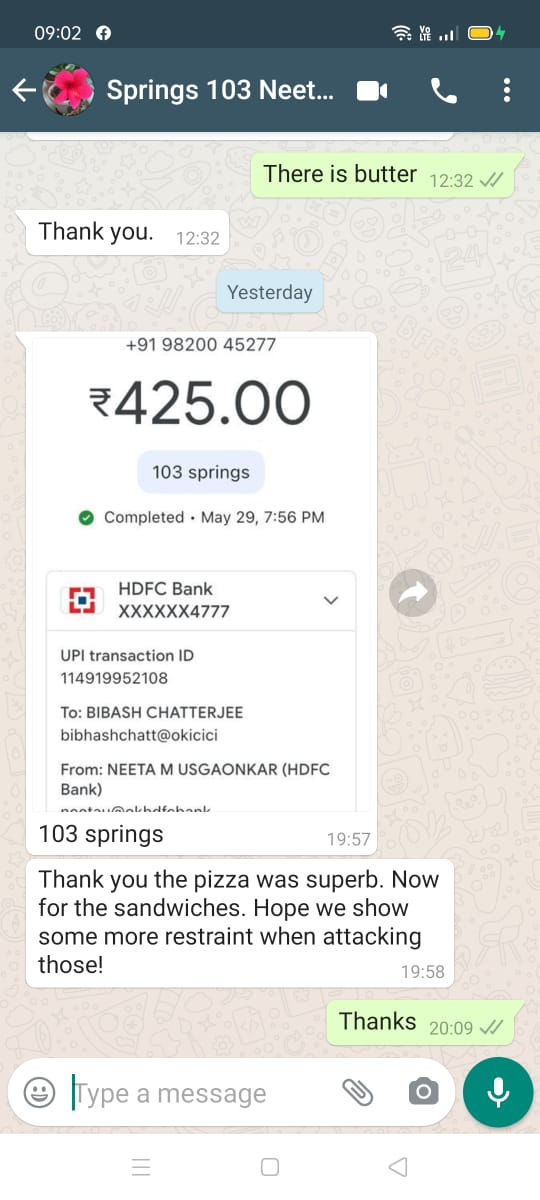Expand the HDFC Bank account chevron
Viewport: 540px width, 1200px height.
(x=331, y=600)
